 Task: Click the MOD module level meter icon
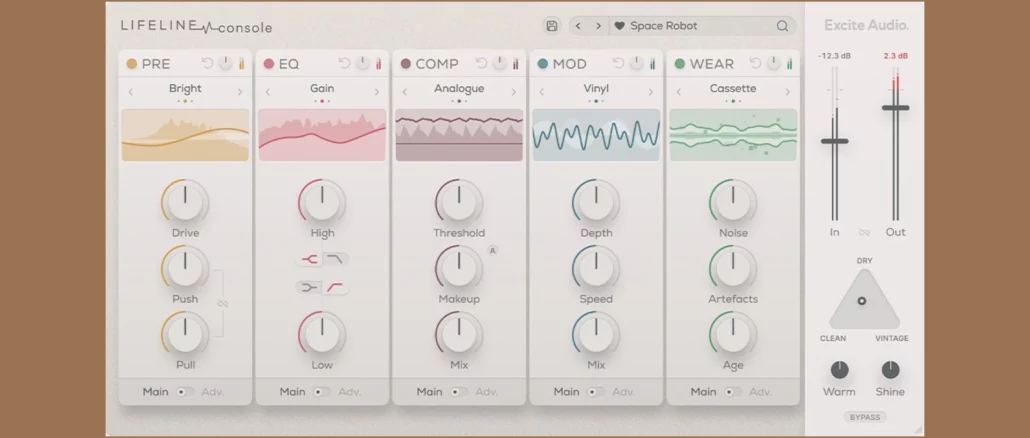click(x=653, y=64)
